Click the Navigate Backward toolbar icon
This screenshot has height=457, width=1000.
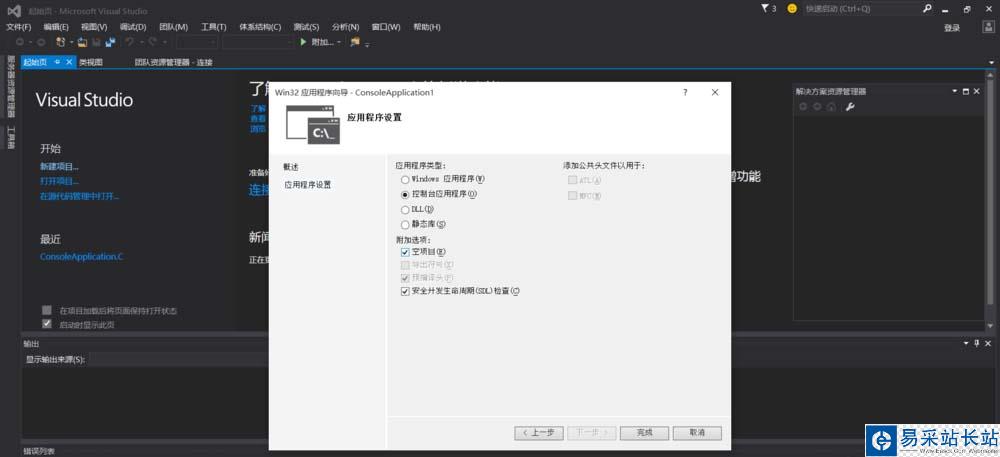click(x=20, y=42)
